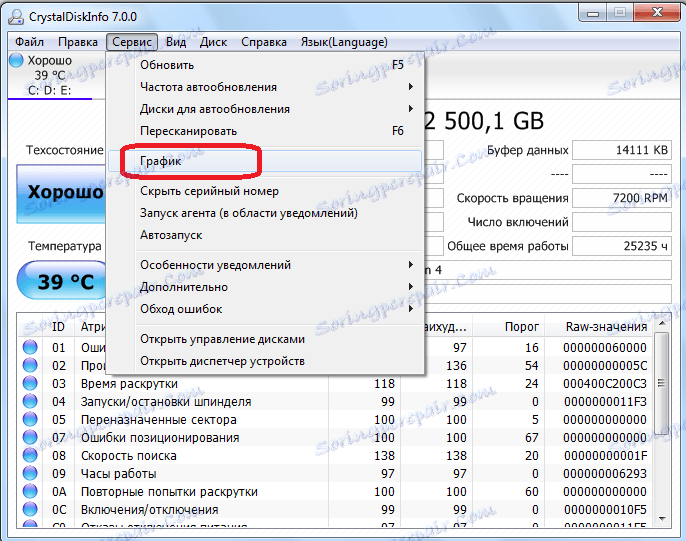Viewport: 686px width, 541px height.
Task: Click the blue status icon for attribute 02
Action: (30, 365)
